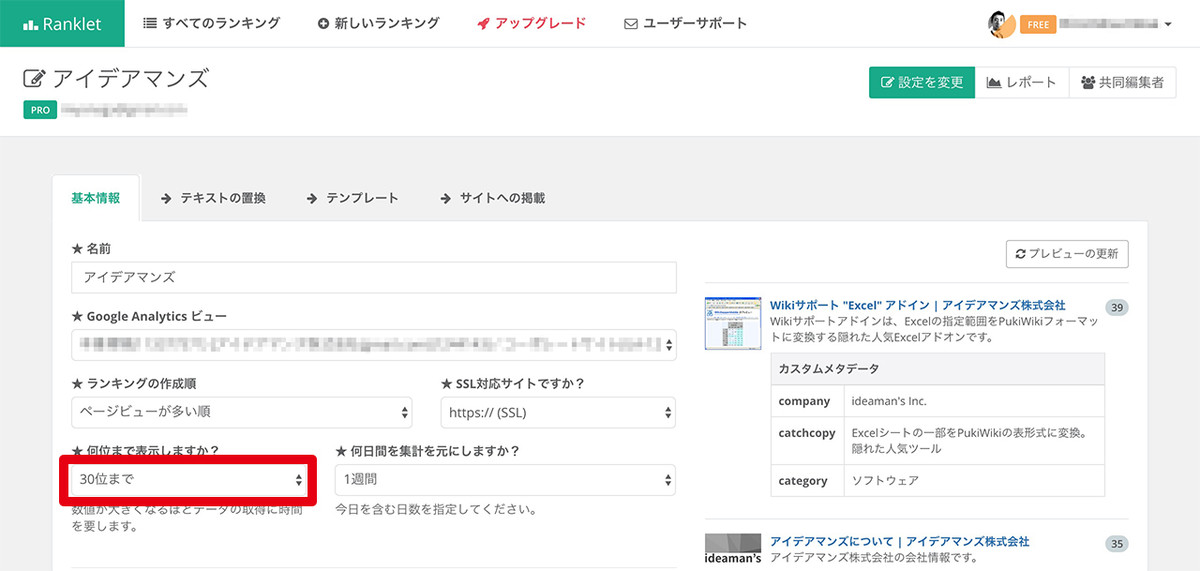Switch to テンプレート tab
Image resolution: width=1200 pixels, height=571 pixels.
click(353, 198)
